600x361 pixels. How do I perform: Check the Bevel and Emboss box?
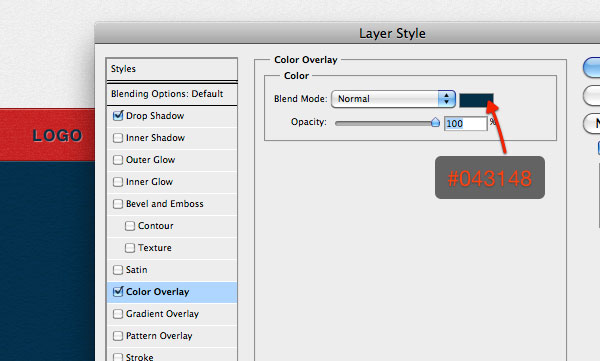coord(118,204)
